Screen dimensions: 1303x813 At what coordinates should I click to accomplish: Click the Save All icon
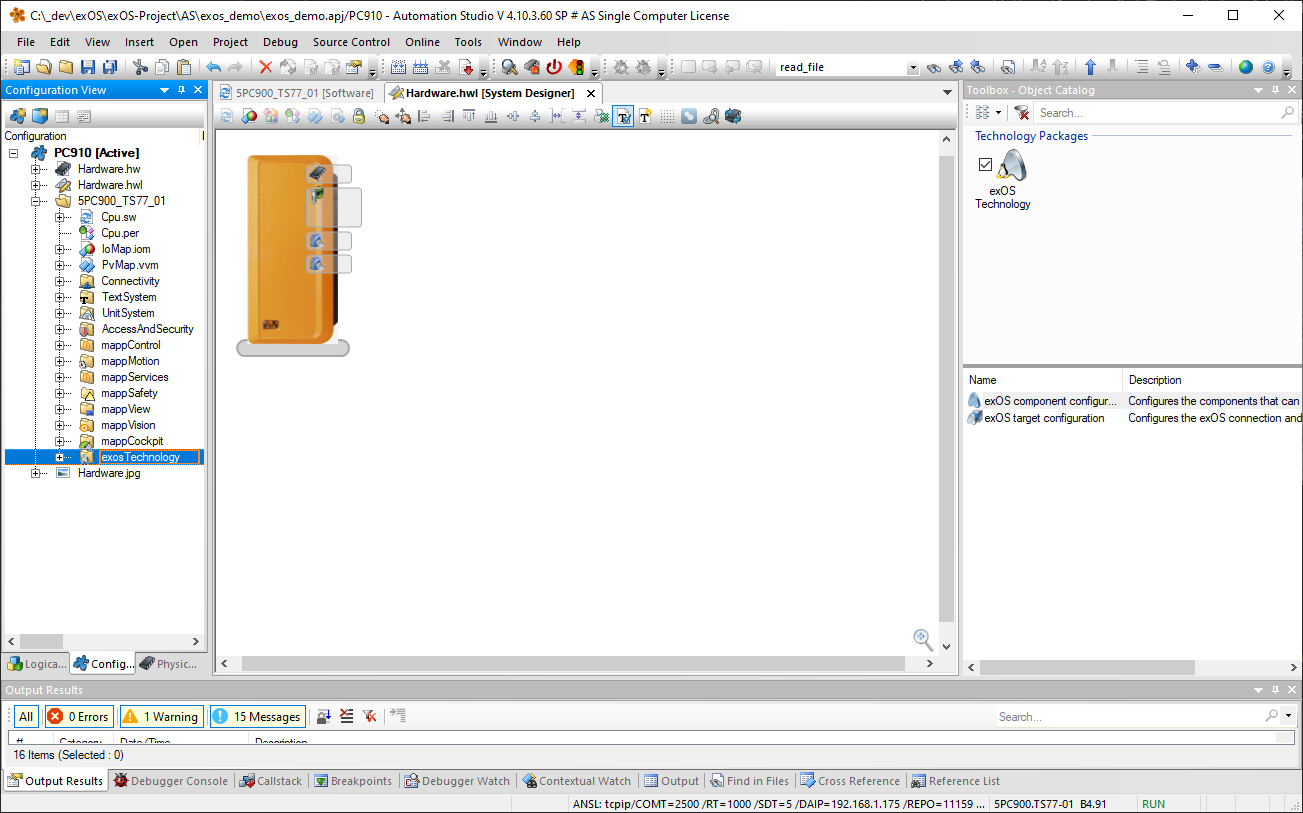110,67
